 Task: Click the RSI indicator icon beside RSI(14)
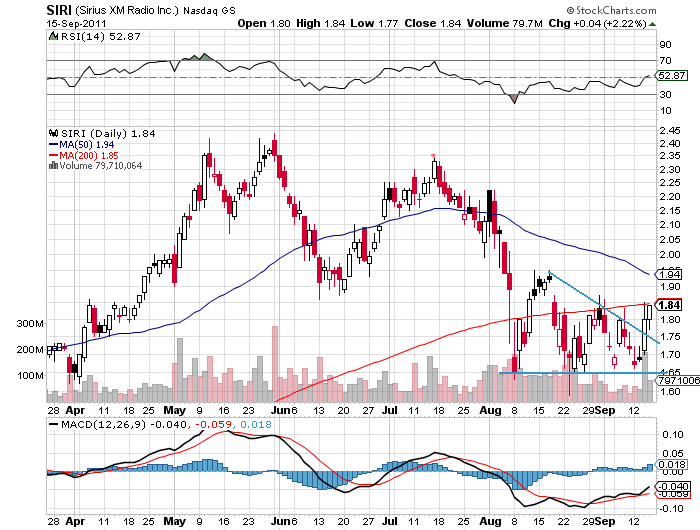[x=54, y=36]
